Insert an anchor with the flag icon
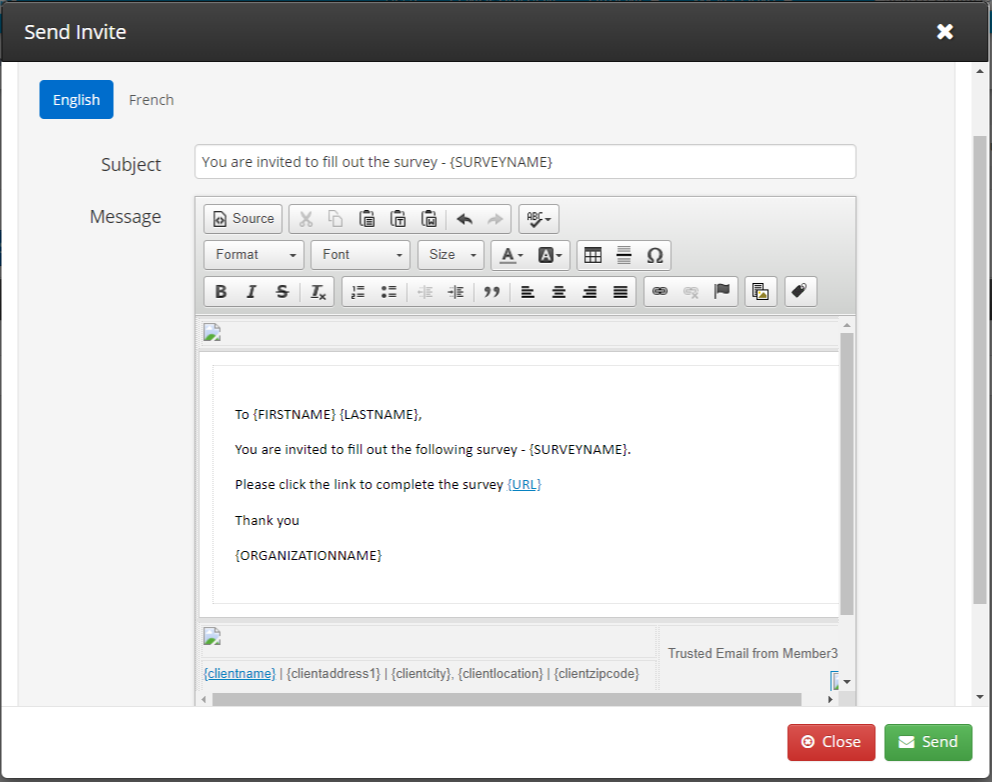 (x=721, y=292)
